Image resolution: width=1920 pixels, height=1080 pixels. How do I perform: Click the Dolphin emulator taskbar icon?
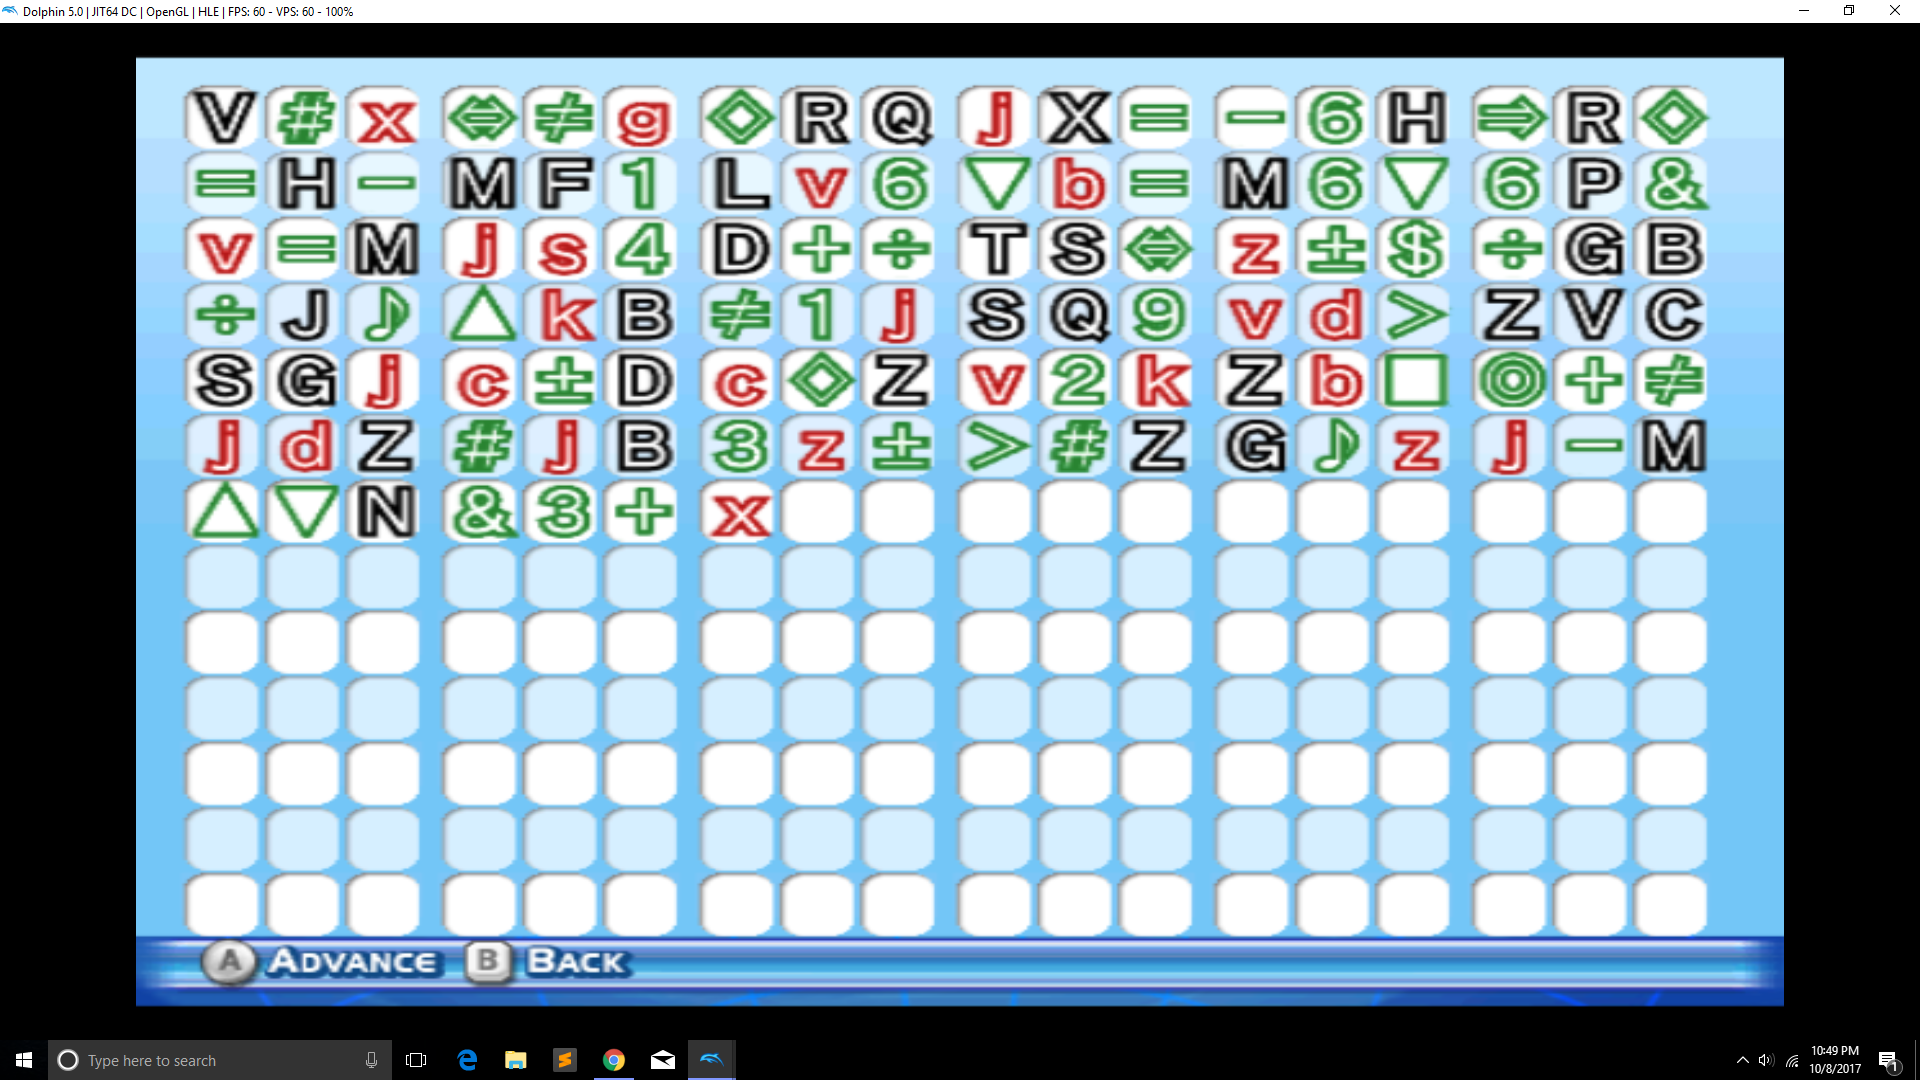click(x=712, y=1060)
